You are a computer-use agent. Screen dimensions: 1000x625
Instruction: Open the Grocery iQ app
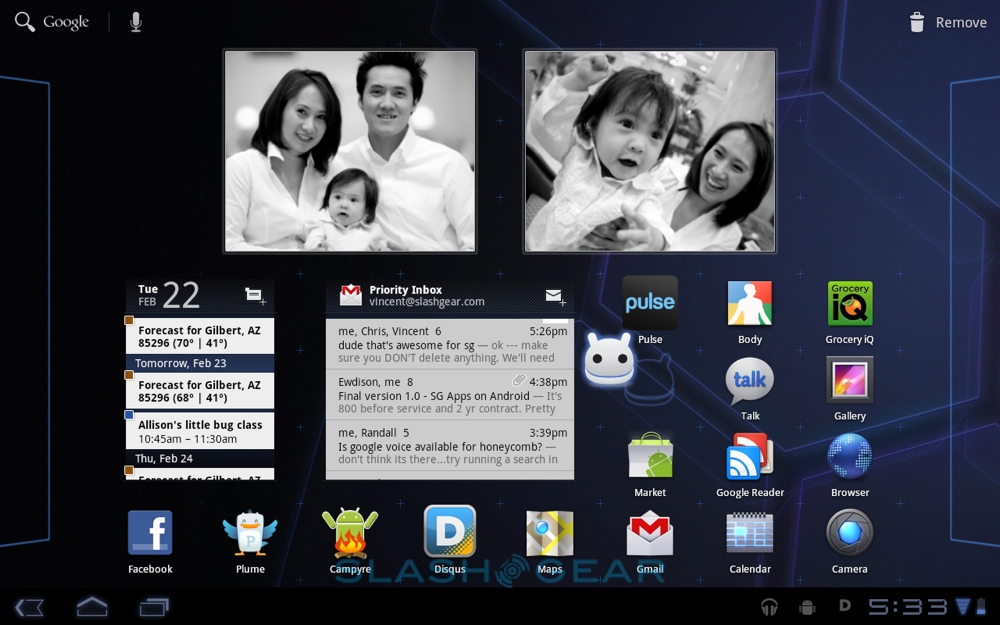click(849, 304)
